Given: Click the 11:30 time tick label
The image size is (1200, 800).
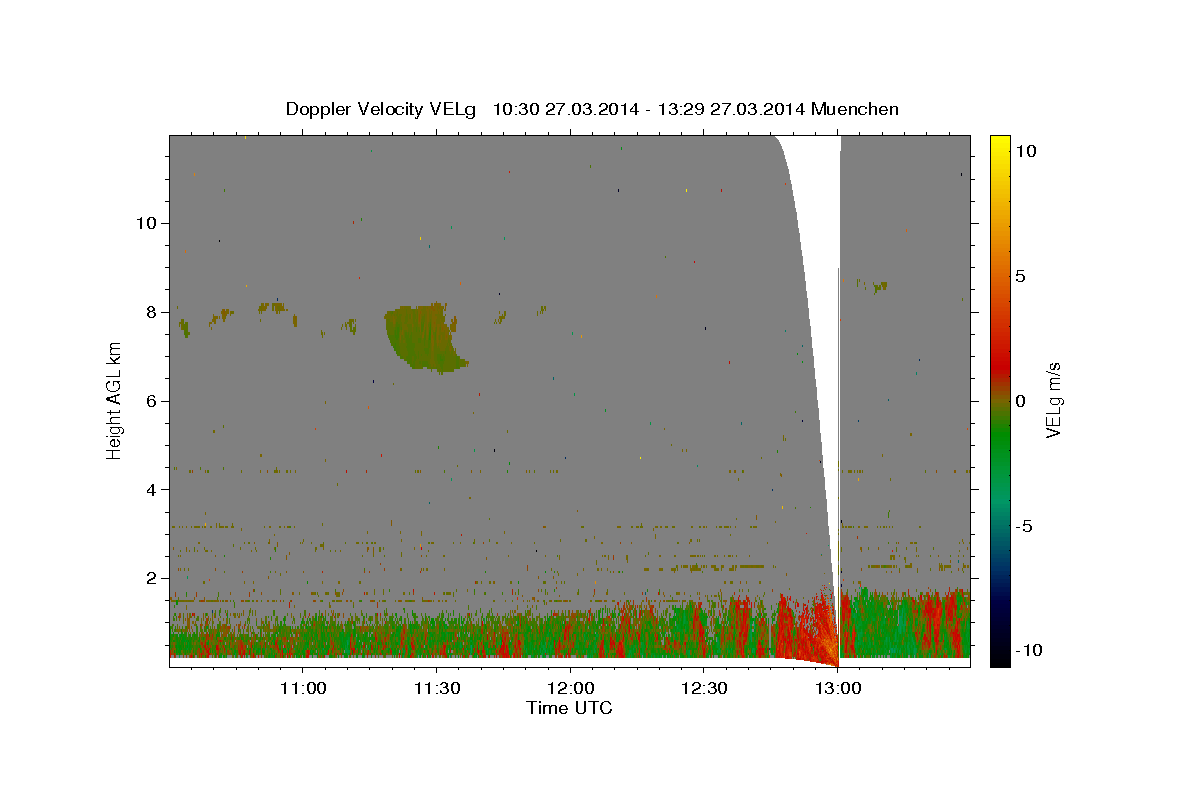Looking at the screenshot, I should [x=436, y=688].
